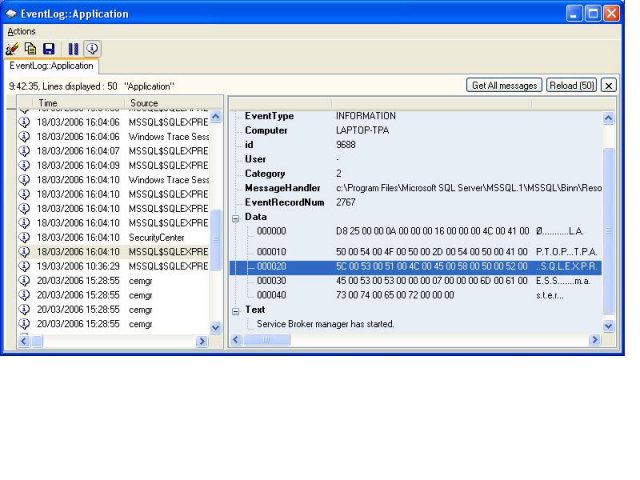Collapse the Text tree node
640x480 pixels.
click(236, 311)
